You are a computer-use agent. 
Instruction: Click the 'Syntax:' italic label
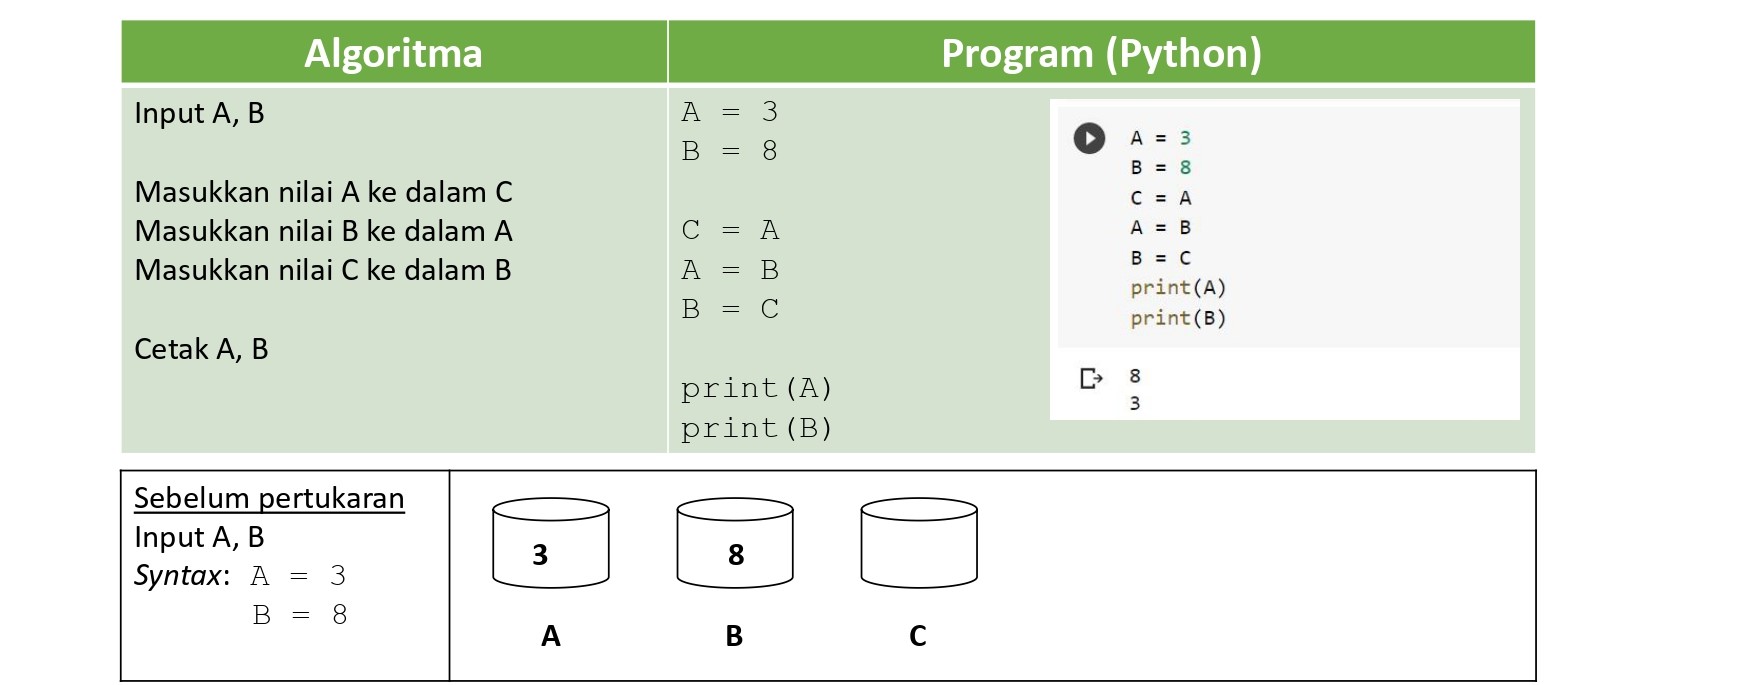pos(182,576)
